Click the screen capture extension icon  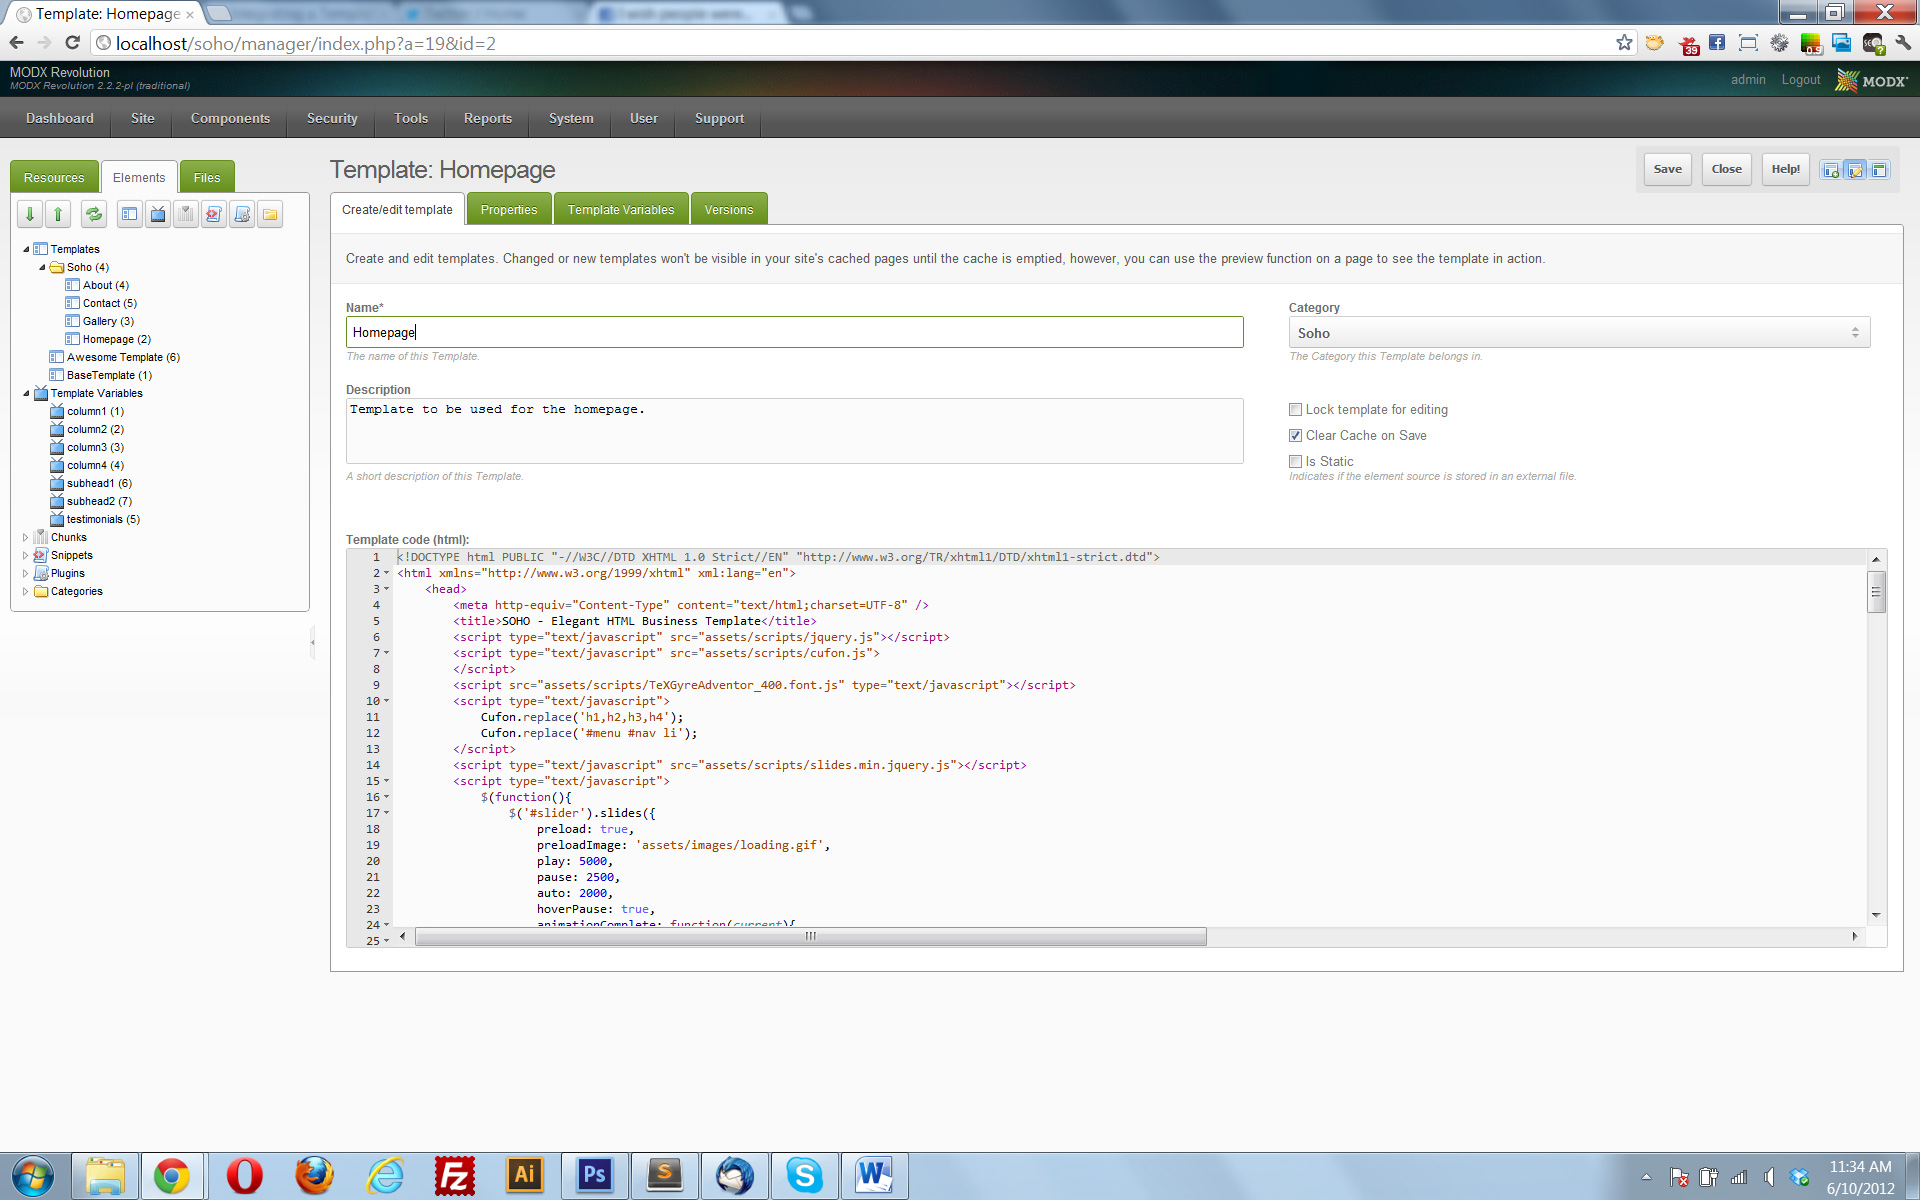[1748, 43]
